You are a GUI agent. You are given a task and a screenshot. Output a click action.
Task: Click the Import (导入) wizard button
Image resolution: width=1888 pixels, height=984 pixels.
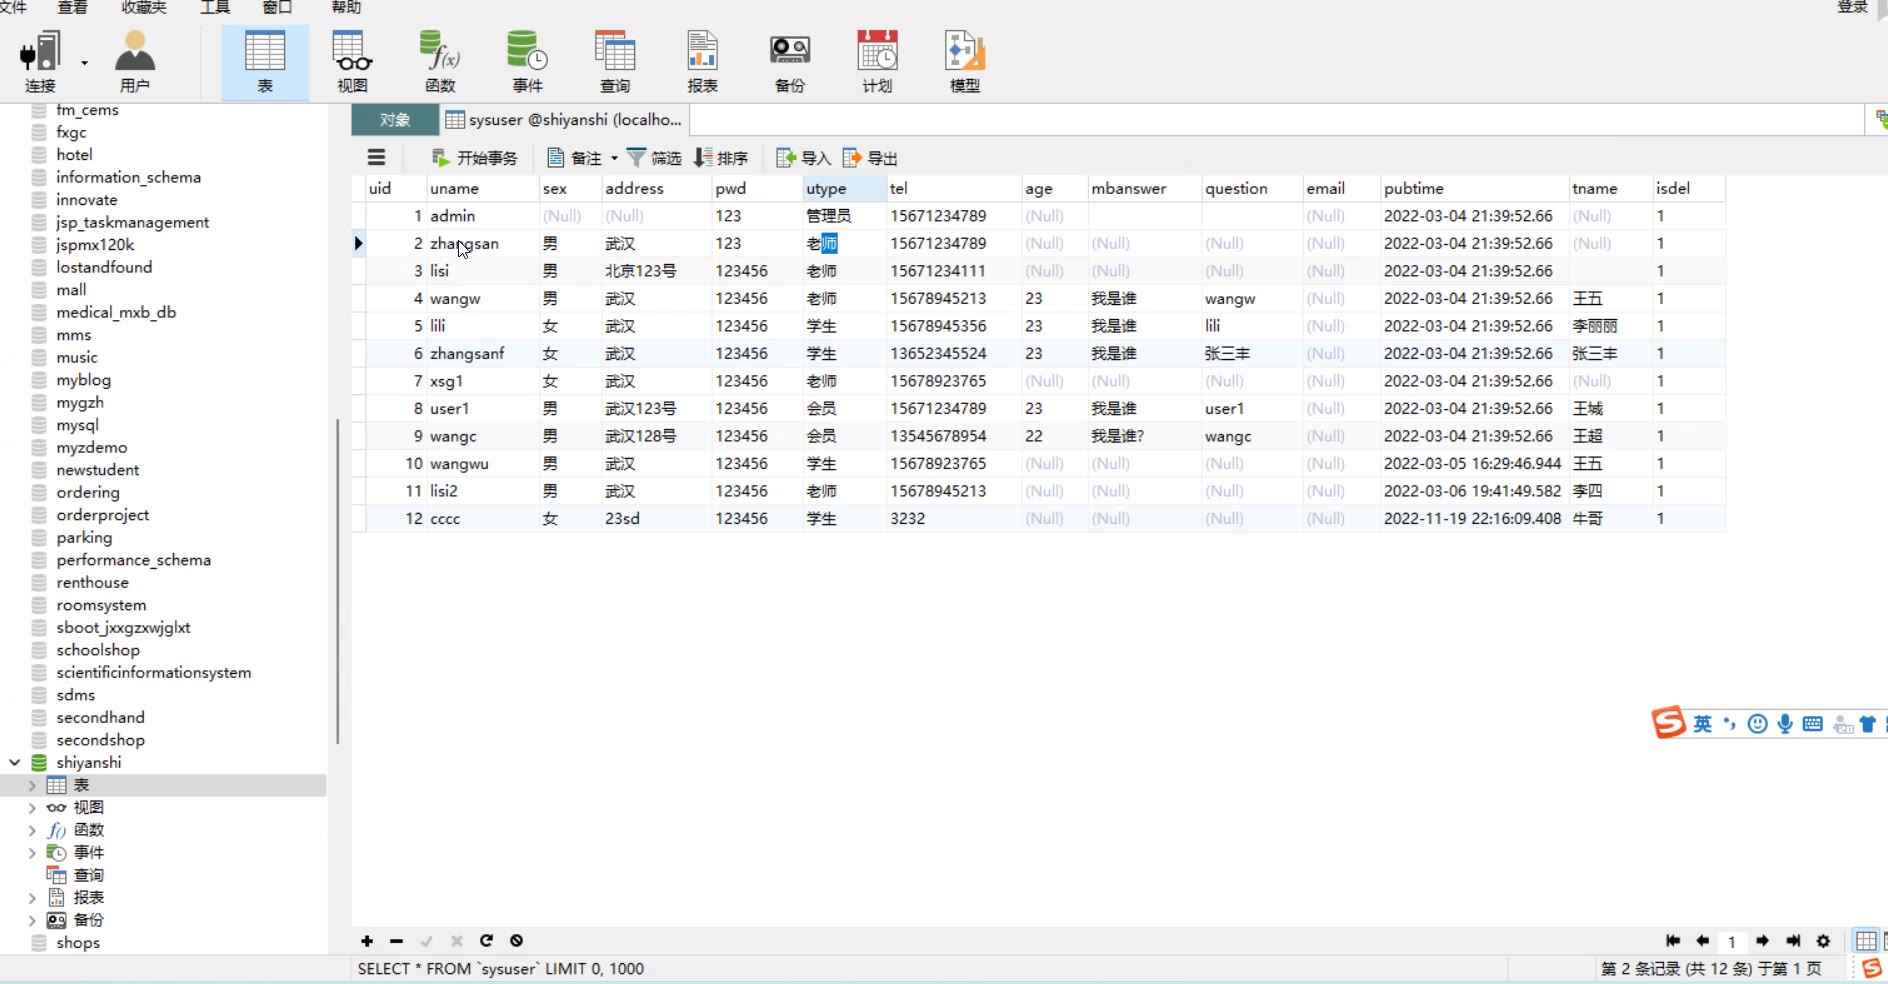[x=804, y=158]
